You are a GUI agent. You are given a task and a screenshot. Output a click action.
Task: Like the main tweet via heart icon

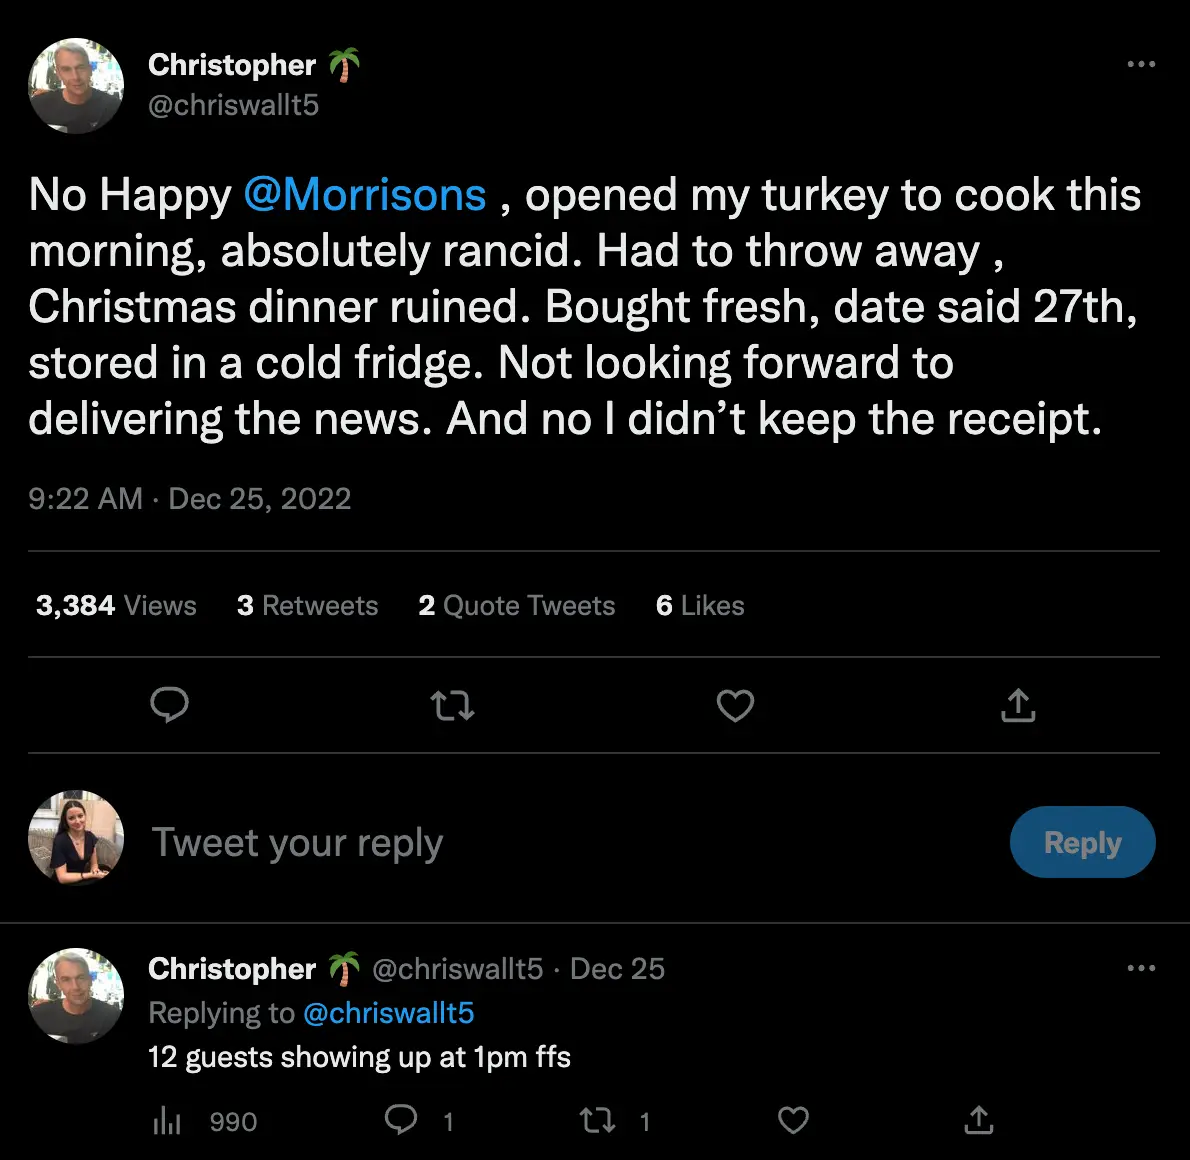tap(735, 706)
